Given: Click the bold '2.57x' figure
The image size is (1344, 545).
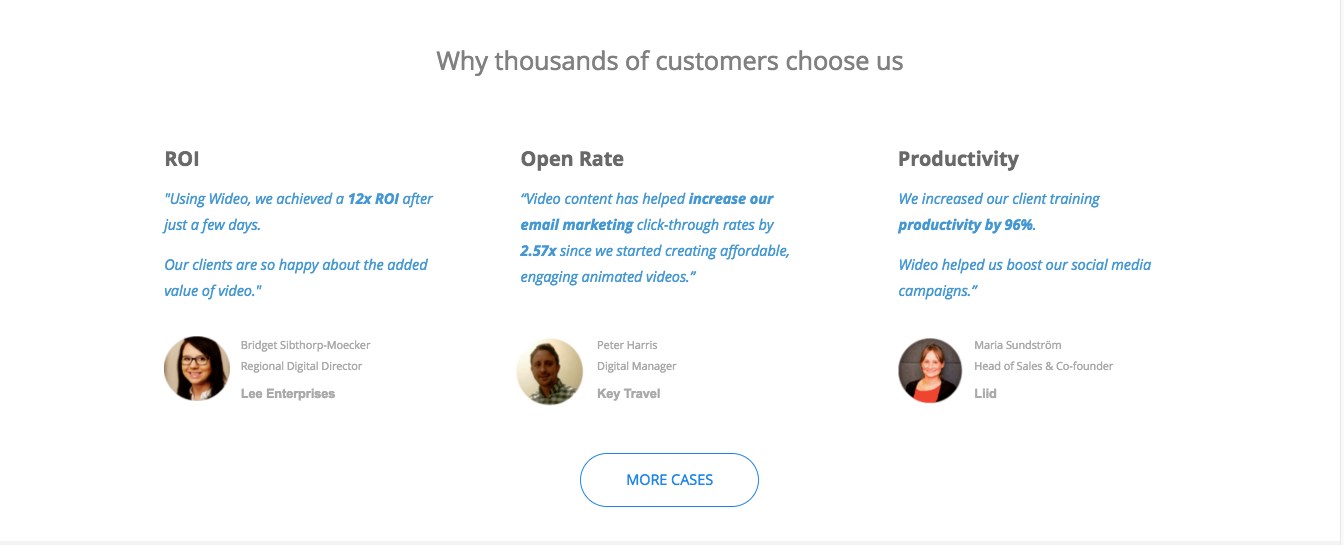Looking at the screenshot, I should [538, 251].
